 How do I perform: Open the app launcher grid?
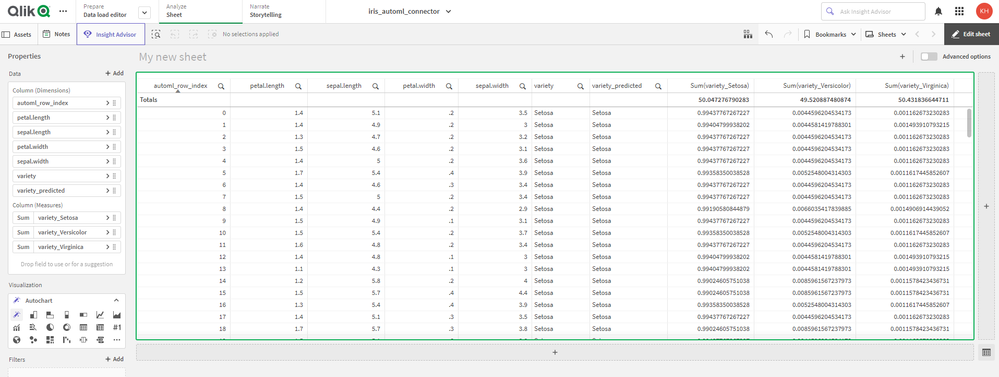pos(959,11)
